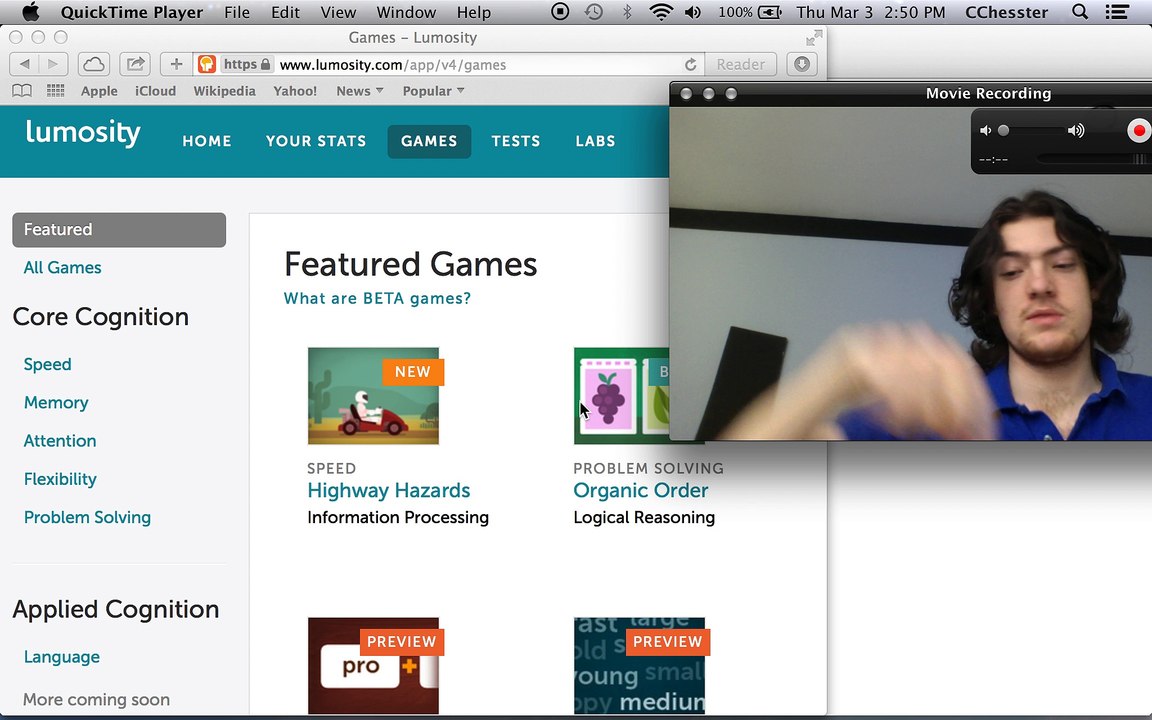Click the www.lumosity.com address field

pyautogui.click(x=450, y=65)
